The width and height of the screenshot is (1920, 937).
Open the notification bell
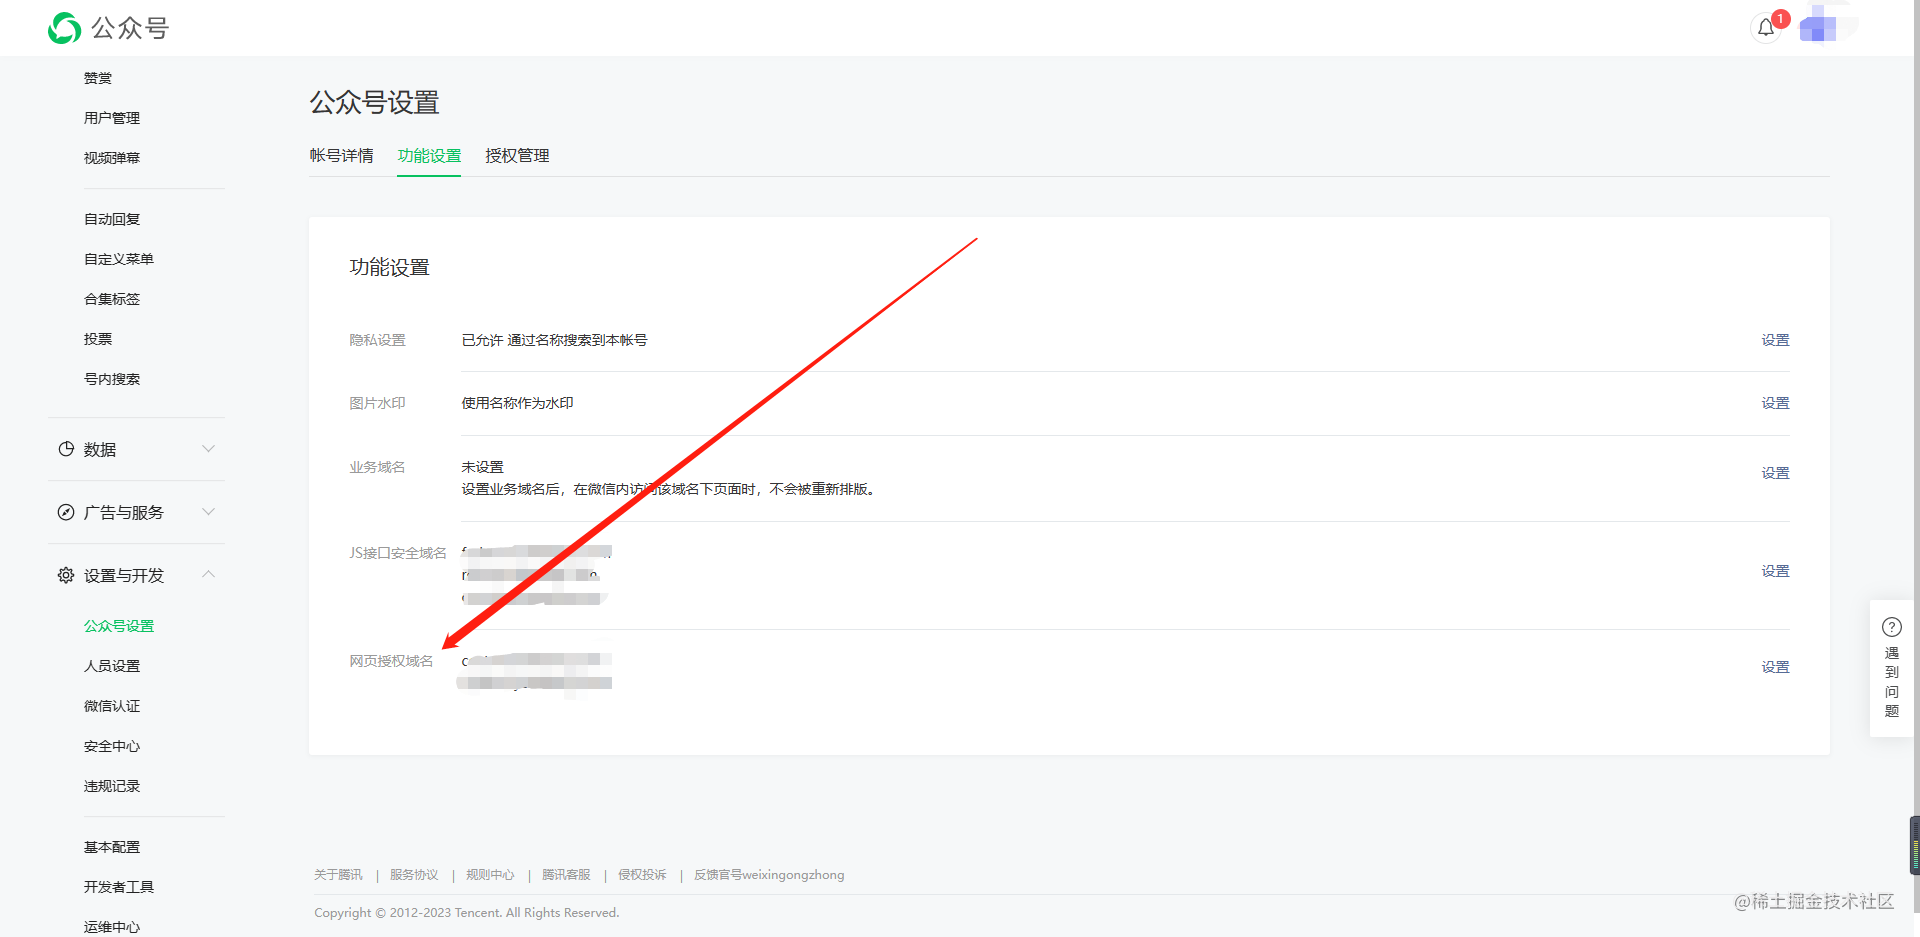point(1766,28)
